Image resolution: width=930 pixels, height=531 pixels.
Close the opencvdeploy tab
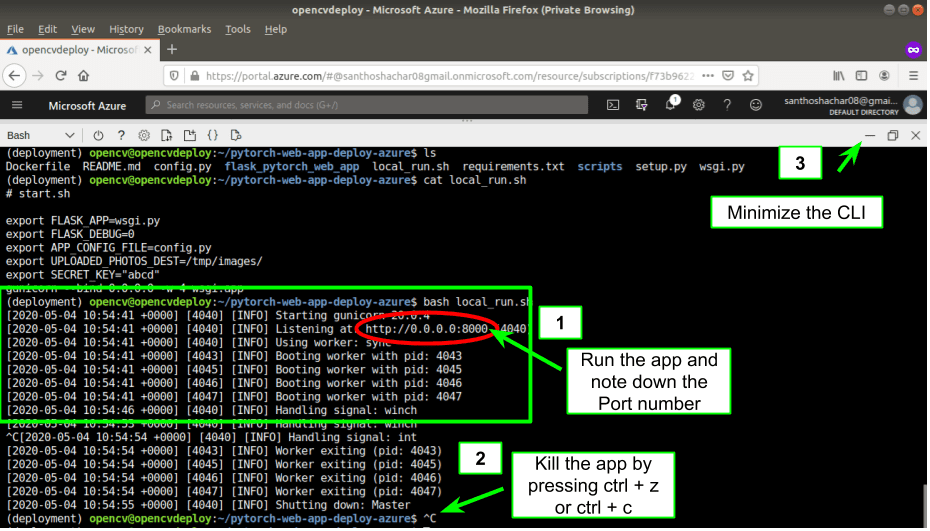click(x=148, y=50)
